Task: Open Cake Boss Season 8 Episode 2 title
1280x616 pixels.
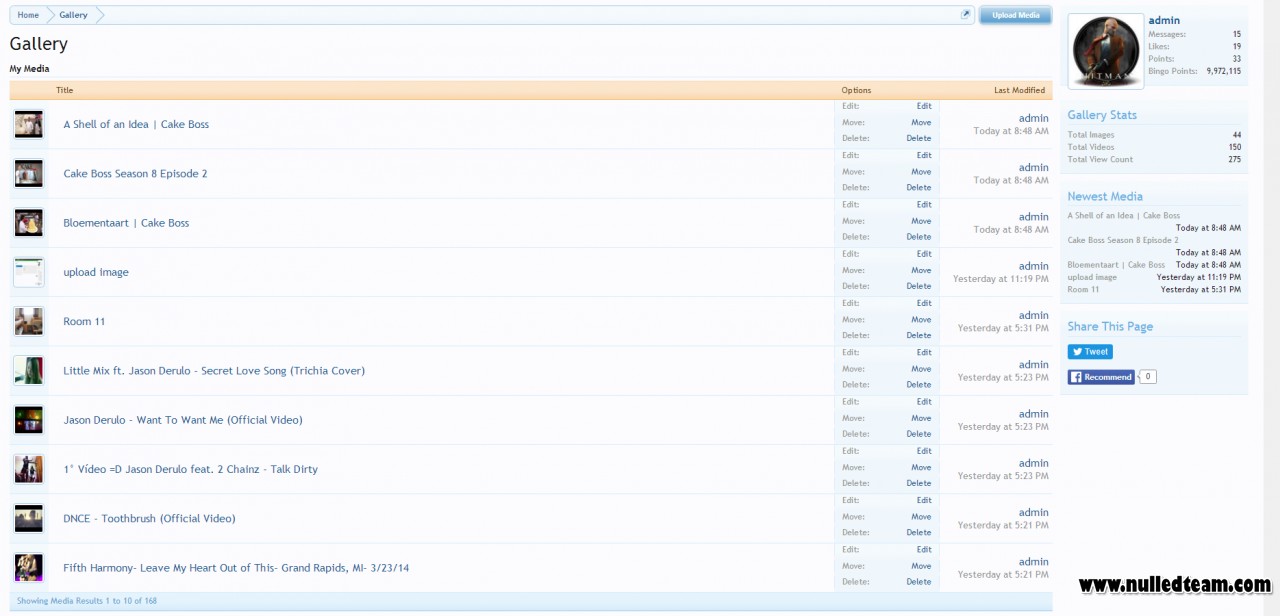Action: [135, 174]
